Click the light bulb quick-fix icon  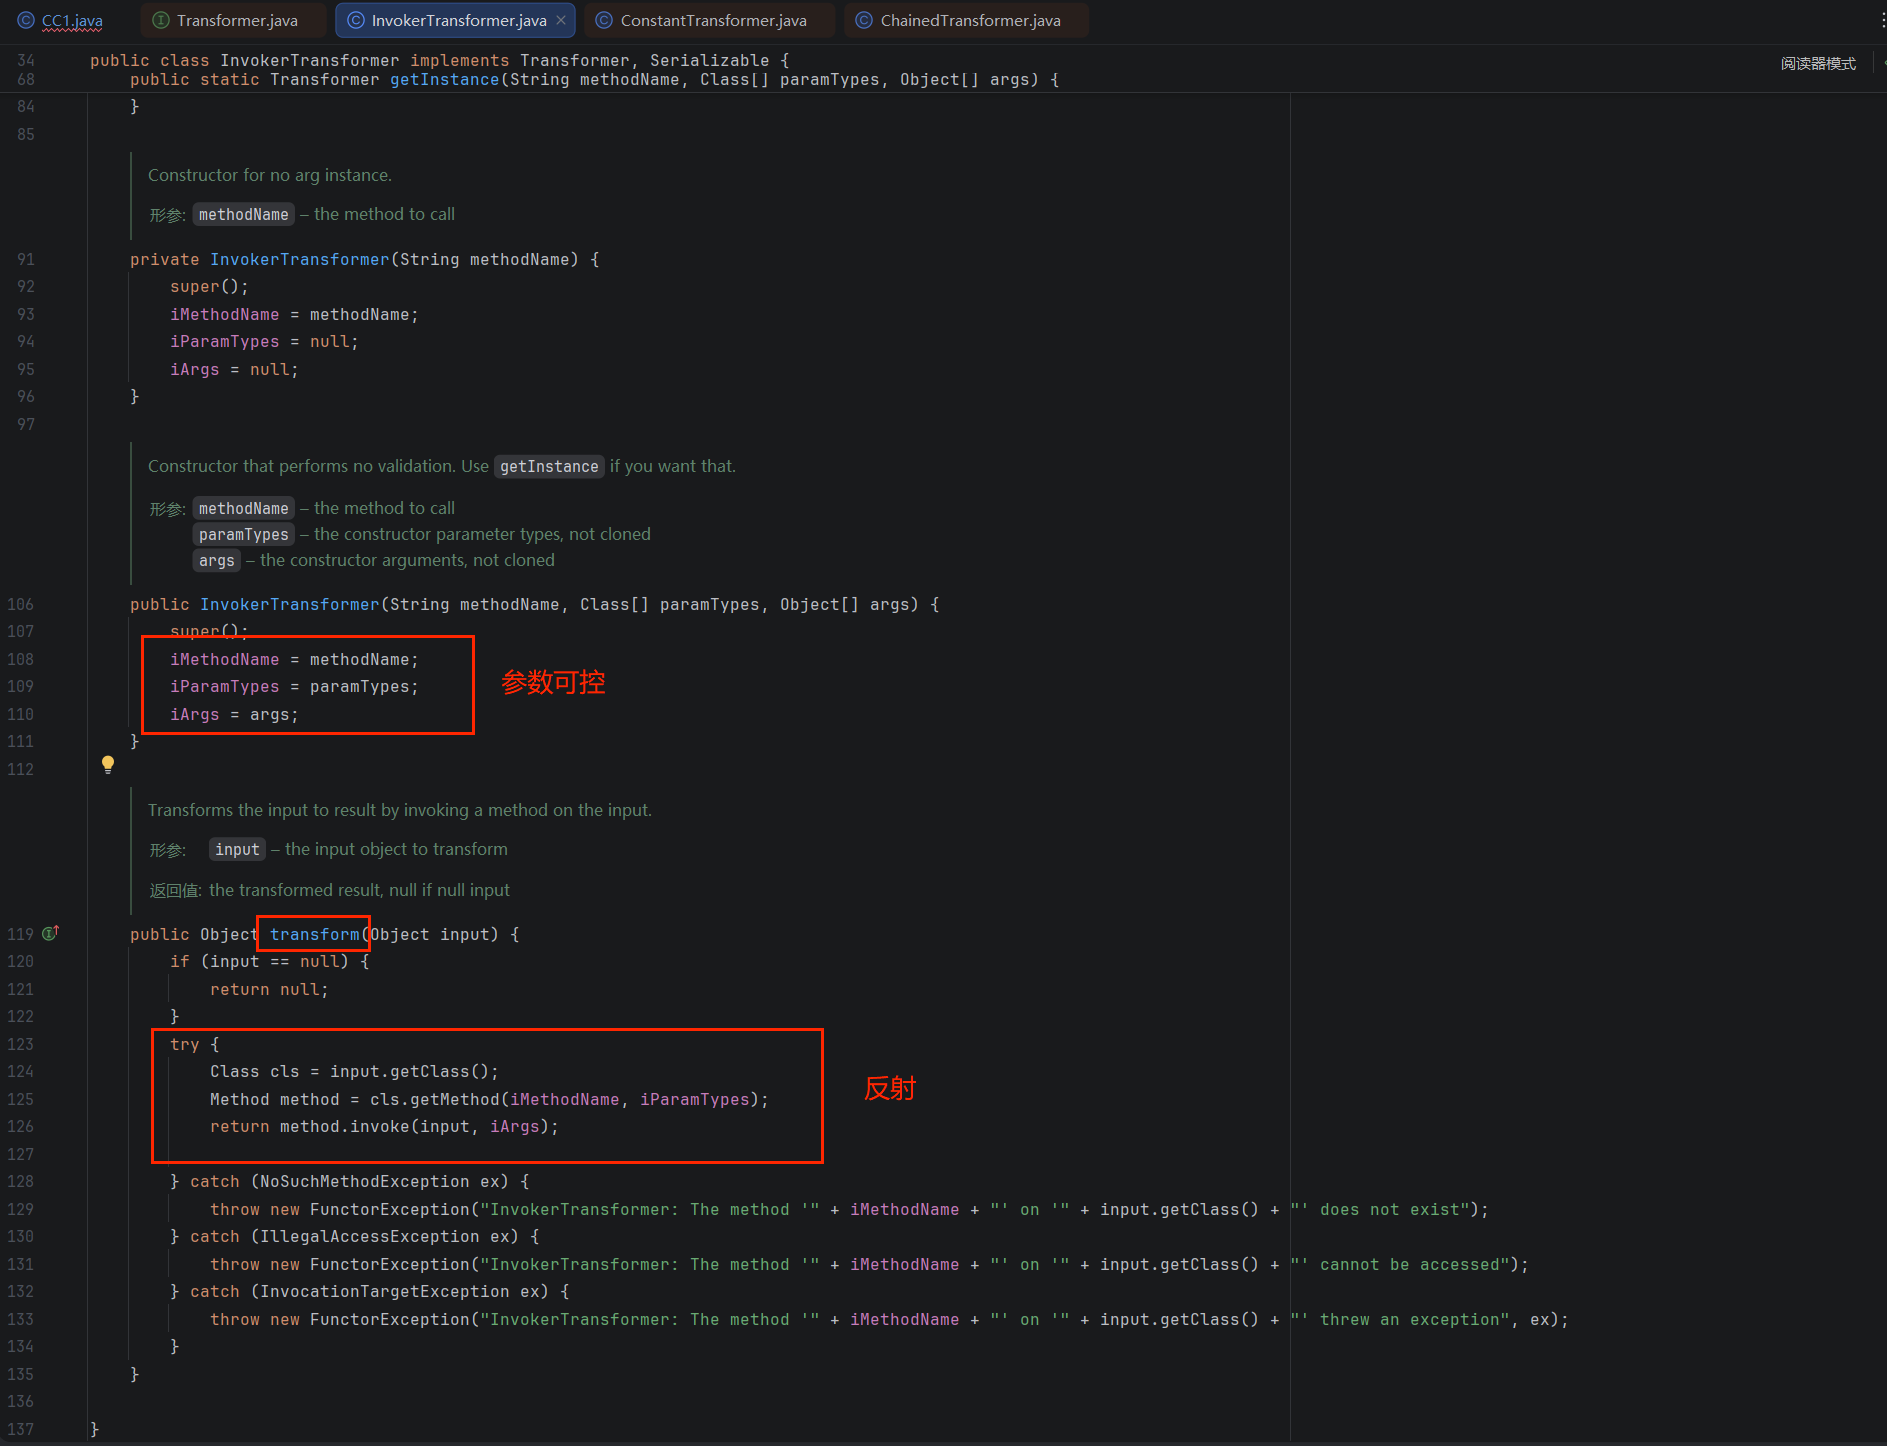click(x=108, y=765)
